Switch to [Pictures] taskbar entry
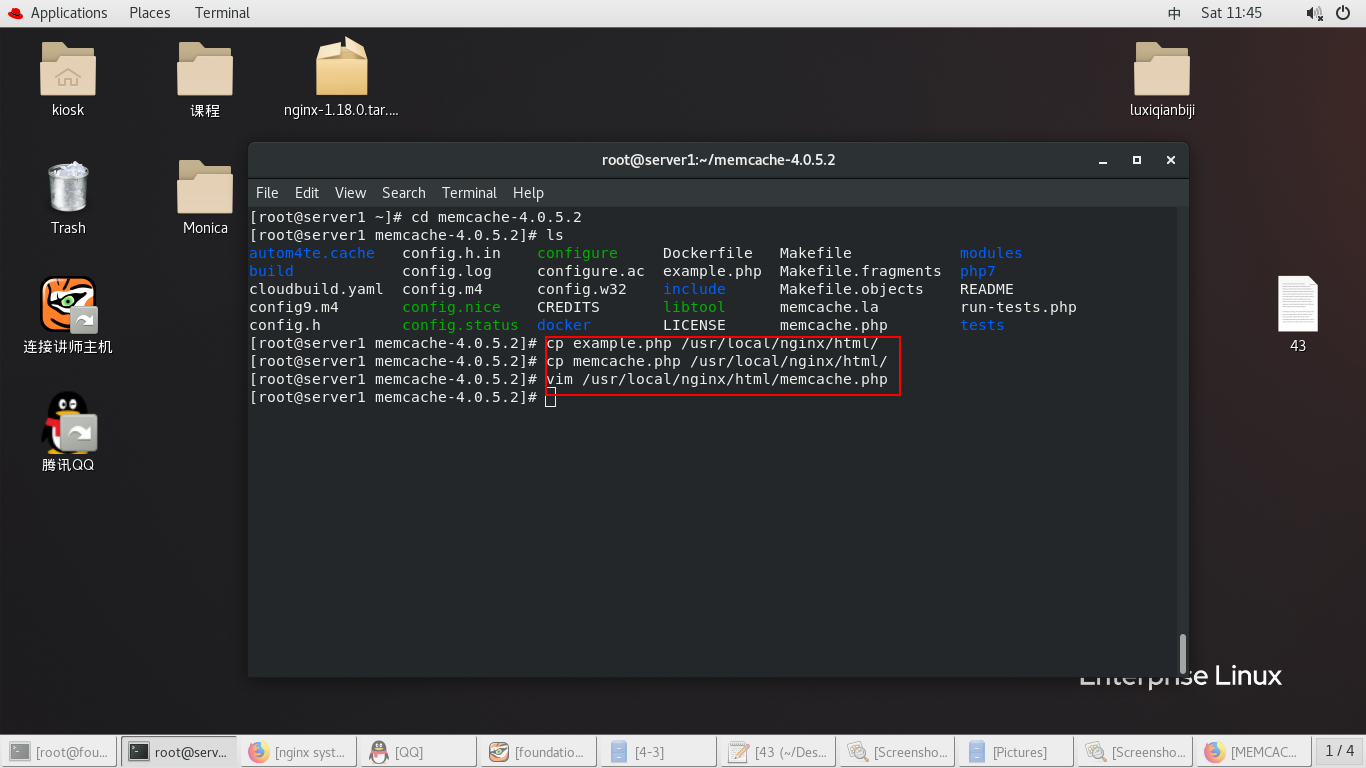The image size is (1366, 768). (1014, 751)
